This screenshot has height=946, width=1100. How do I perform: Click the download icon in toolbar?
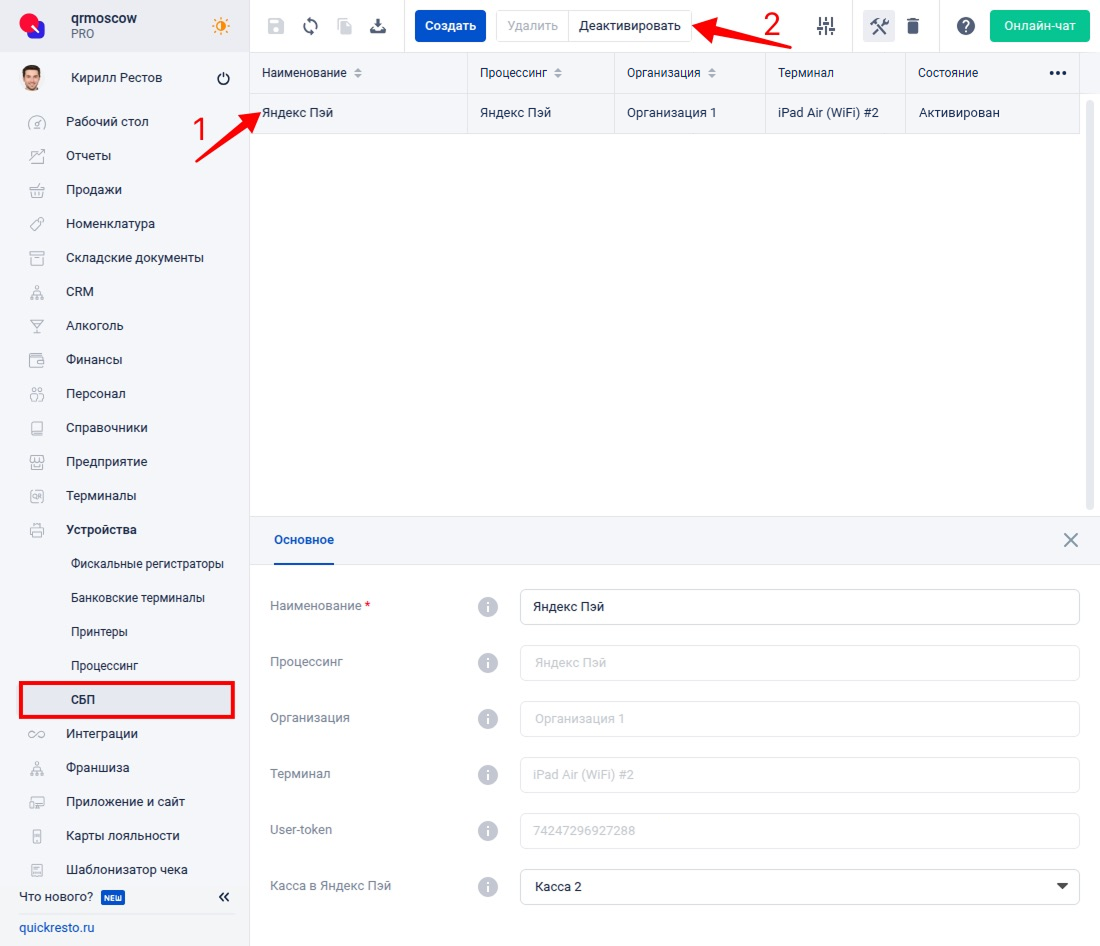click(378, 26)
